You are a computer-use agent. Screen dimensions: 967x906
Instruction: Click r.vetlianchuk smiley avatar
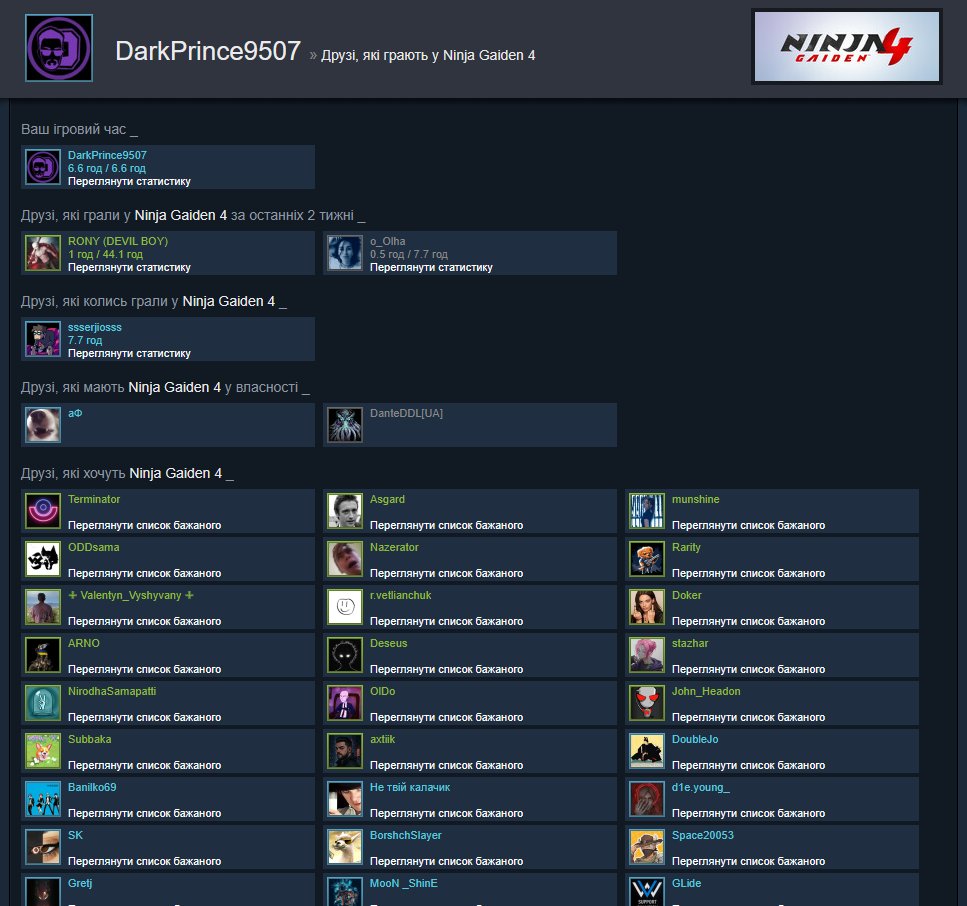[x=345, y=607]
